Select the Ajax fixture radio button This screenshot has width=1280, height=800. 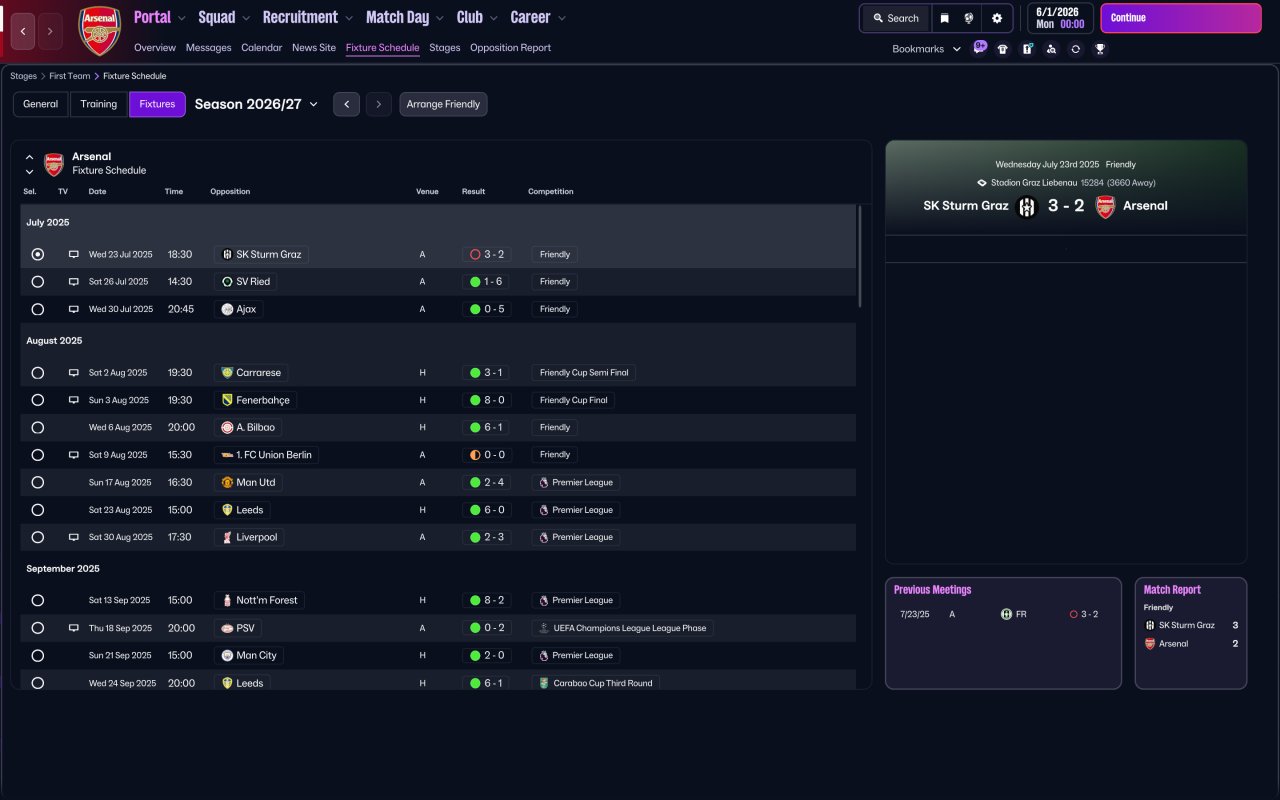point(38,310)
